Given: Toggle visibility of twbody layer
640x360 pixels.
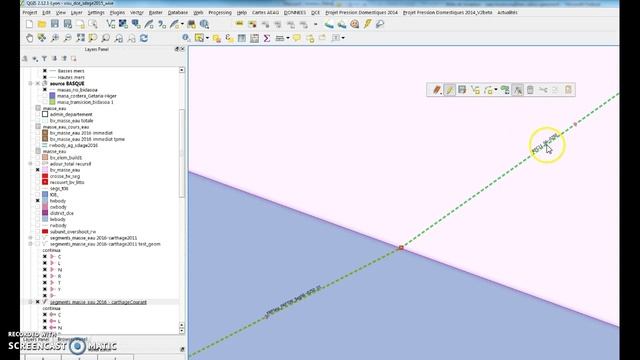Looking at the screenshot, I should coord(38,201).
